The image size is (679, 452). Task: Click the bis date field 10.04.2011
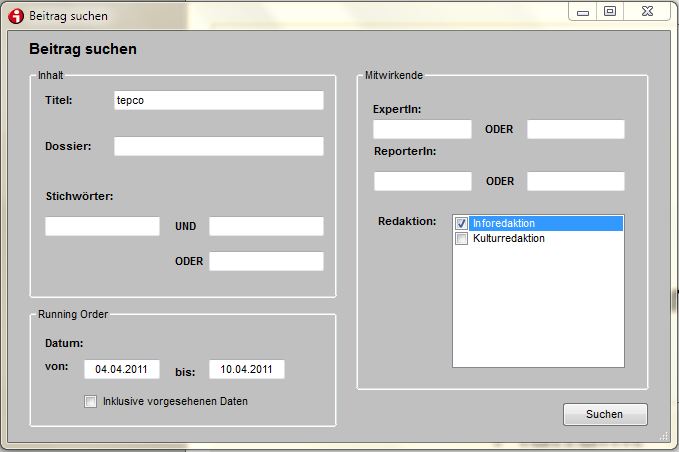[x=247, y=369]
